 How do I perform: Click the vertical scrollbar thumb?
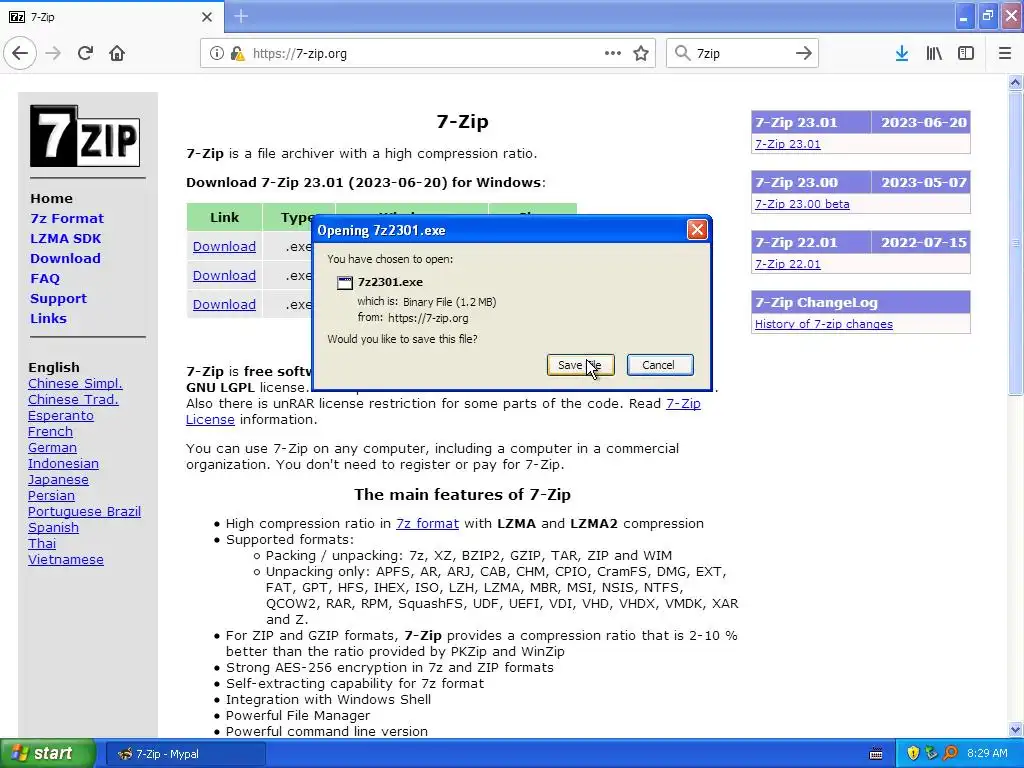tap(1015, 243)
